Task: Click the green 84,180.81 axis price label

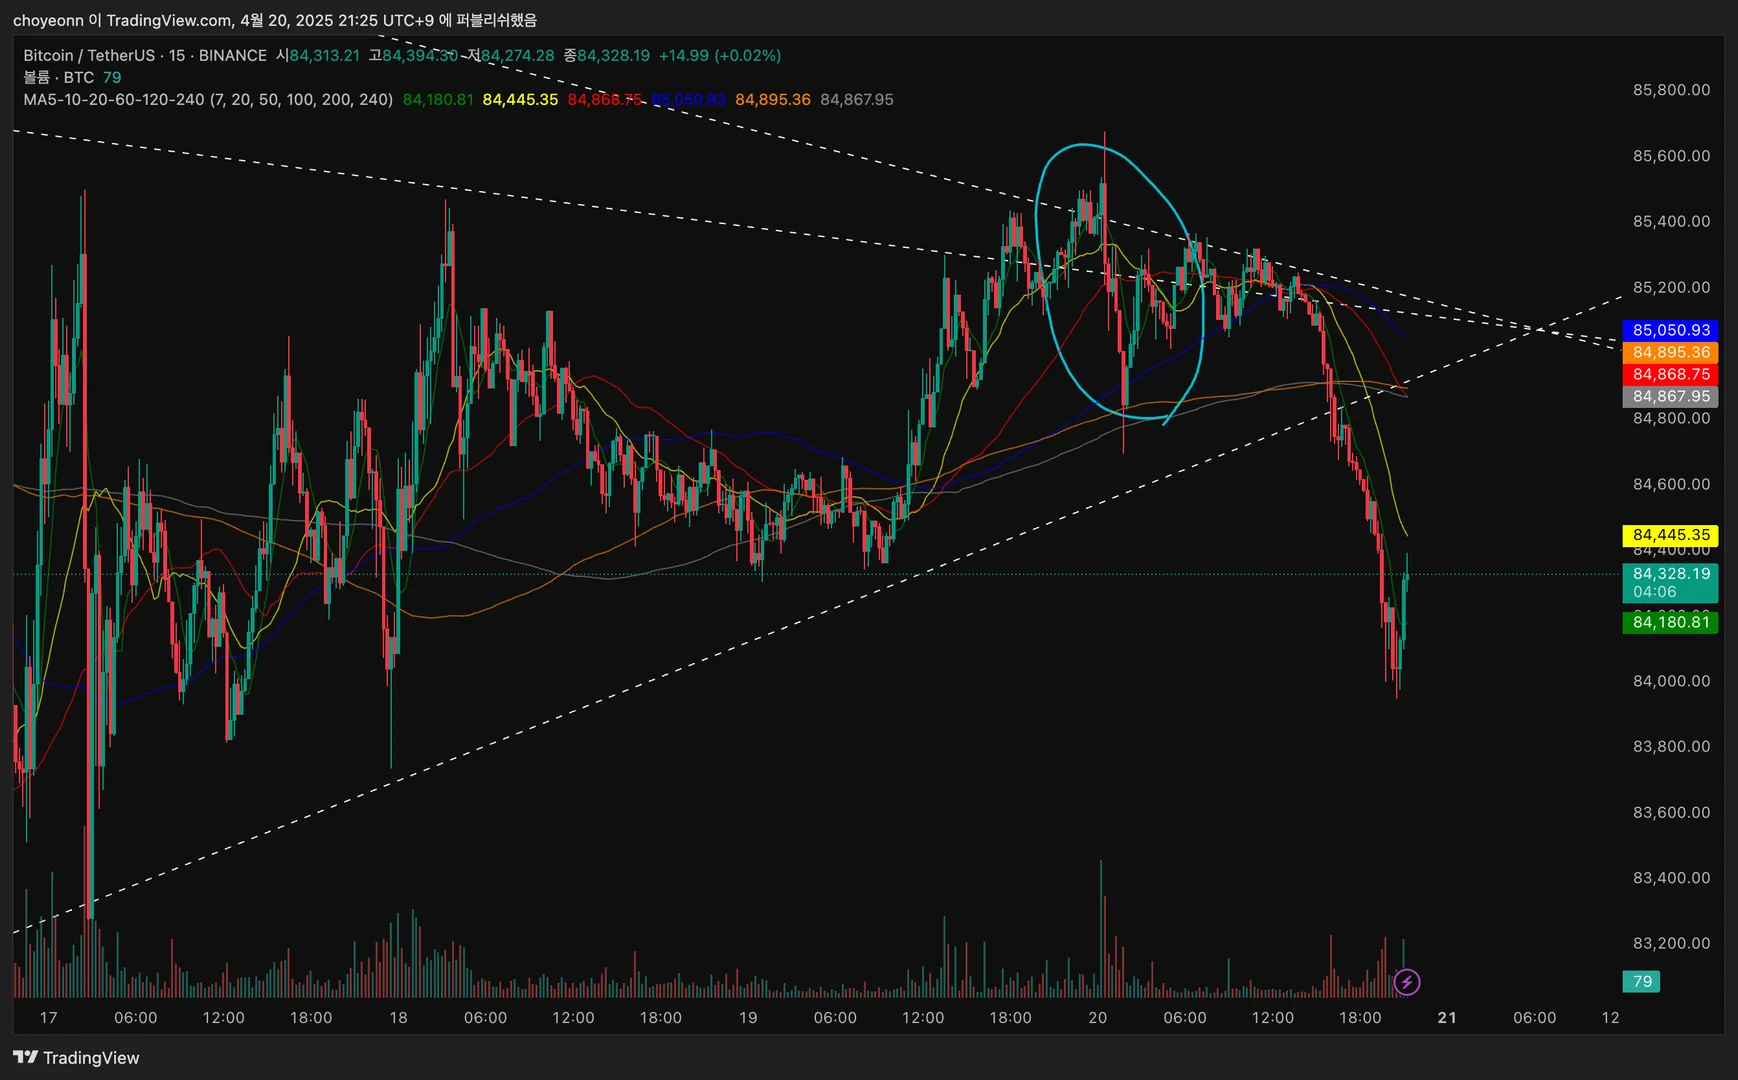Action: pyautogui.click(x=1670, y=622)
